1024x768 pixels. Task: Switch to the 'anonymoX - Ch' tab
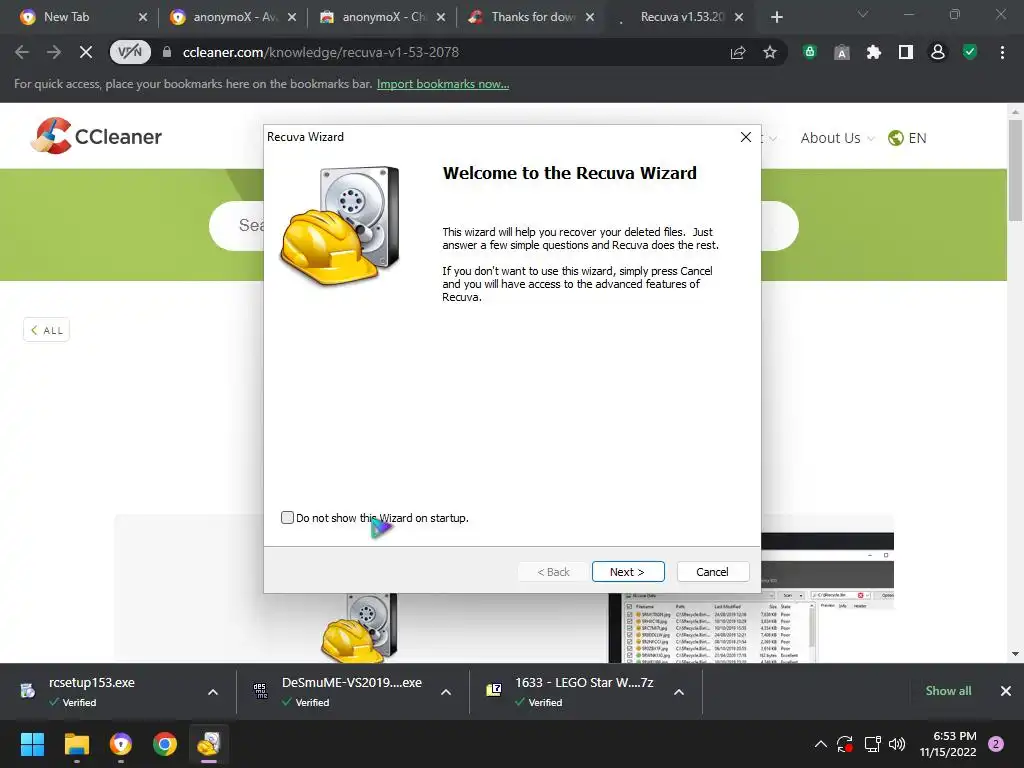[382, 17]
